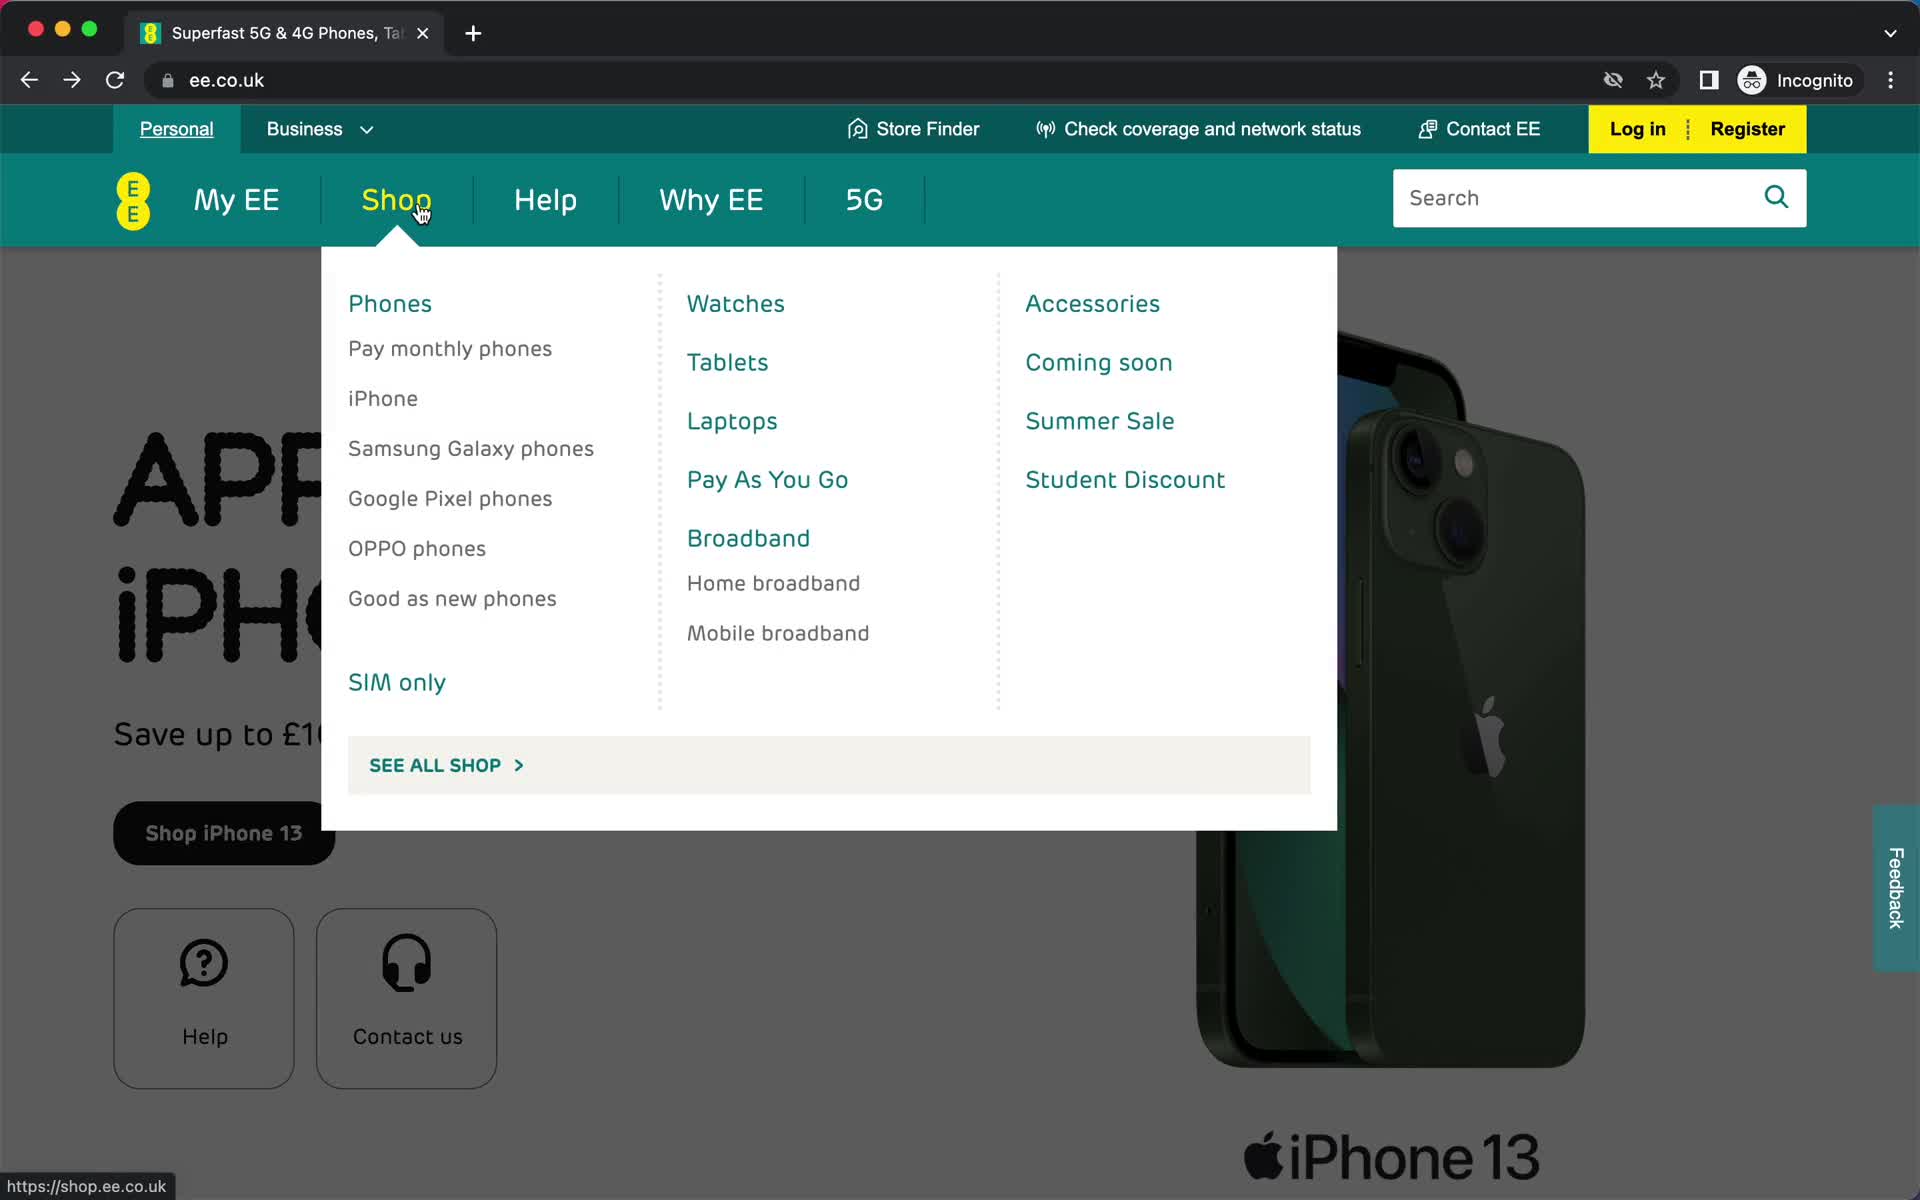
Task: Expand the Business dropdown
Action: tap(319, 129)
